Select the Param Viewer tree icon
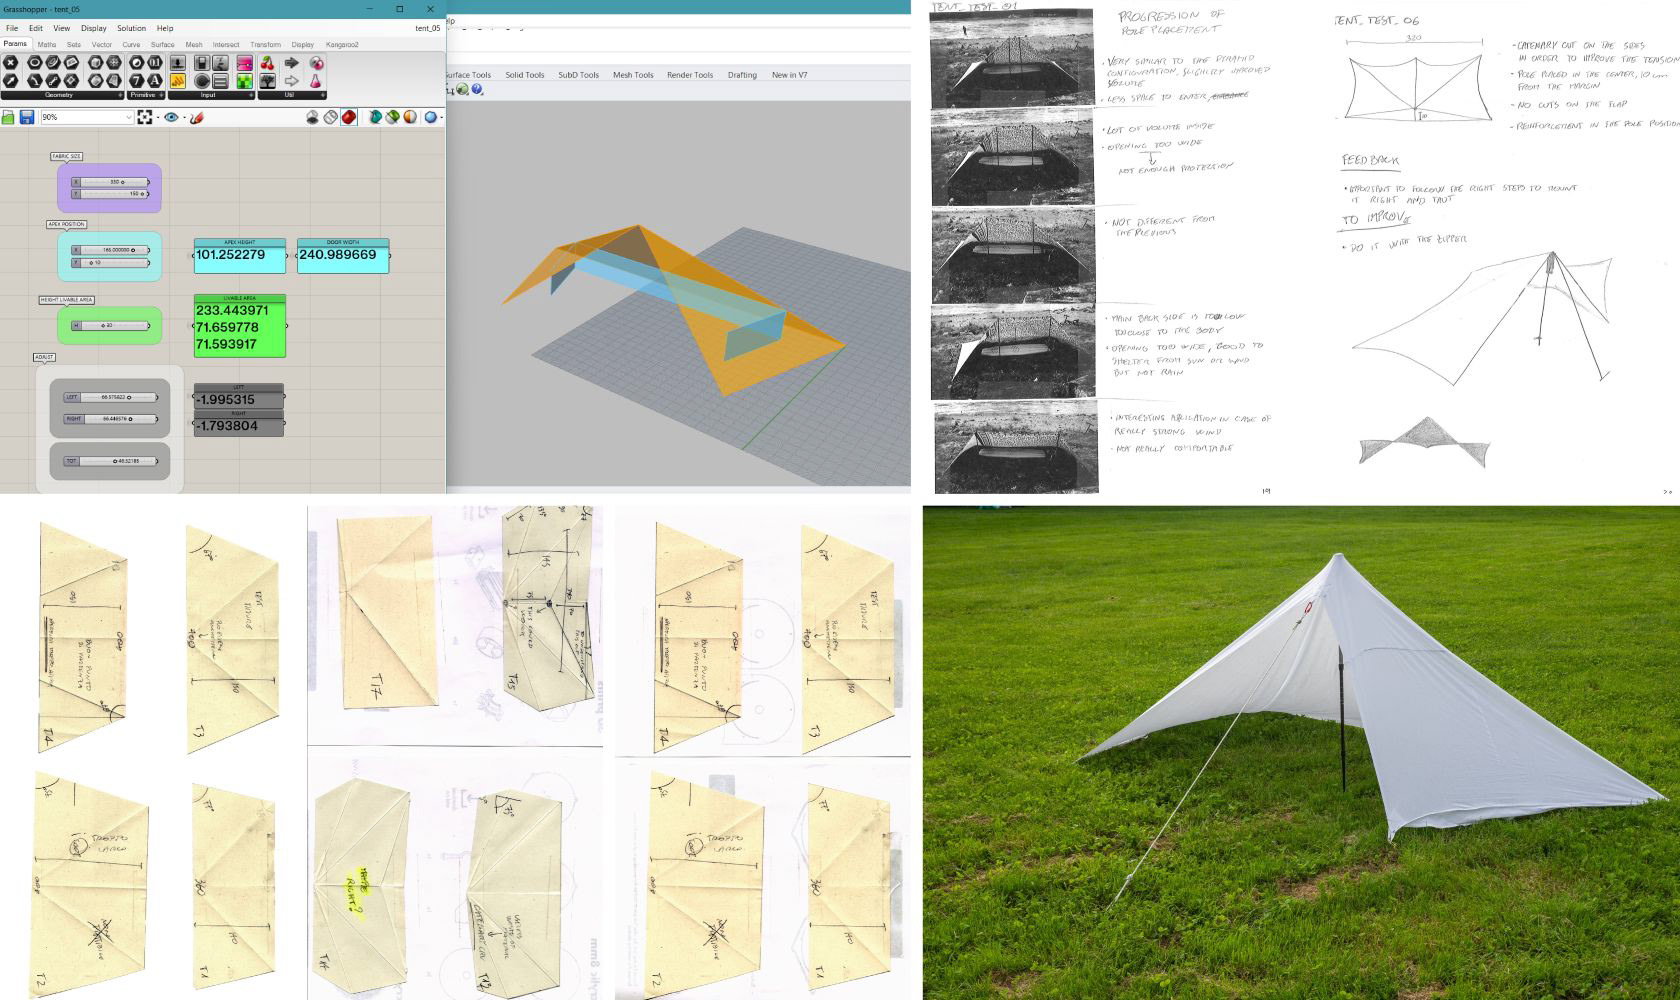This screenshot has height=1000, width=1680. click(267, 81)
